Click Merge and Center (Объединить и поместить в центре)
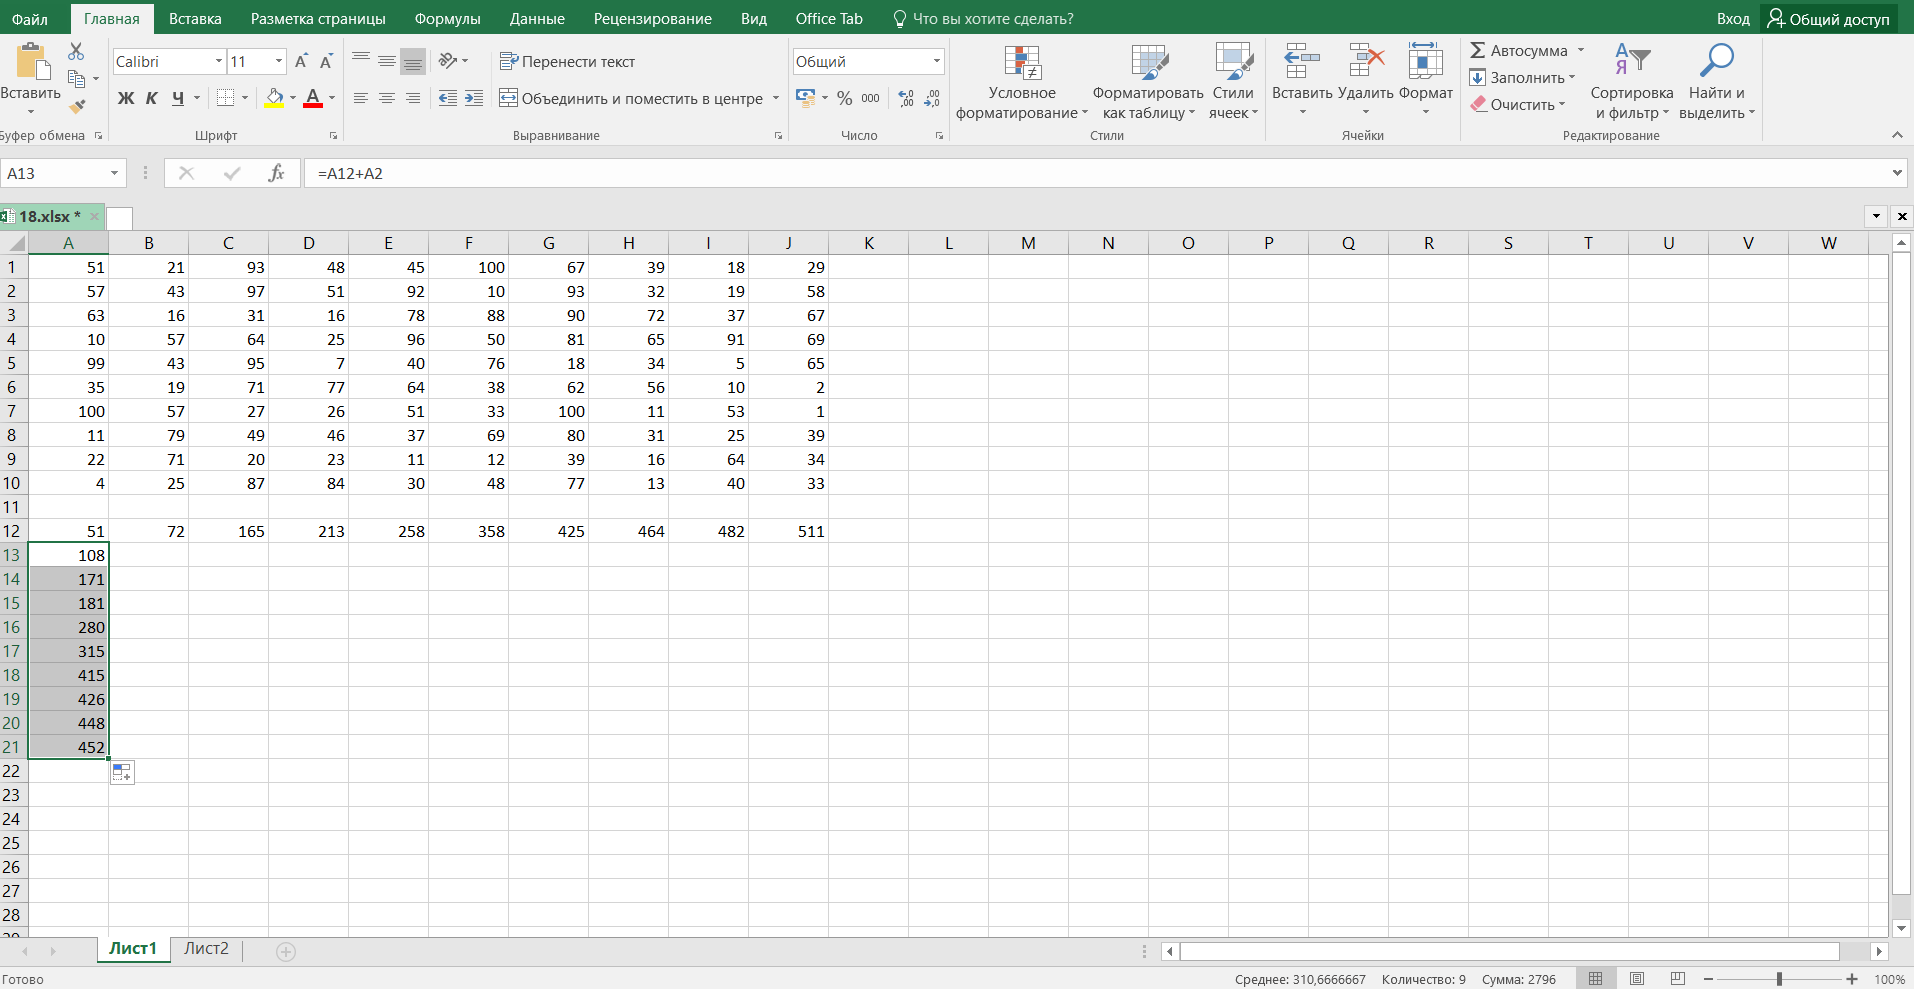The image size is (1914, 989). tap(632, 98)
